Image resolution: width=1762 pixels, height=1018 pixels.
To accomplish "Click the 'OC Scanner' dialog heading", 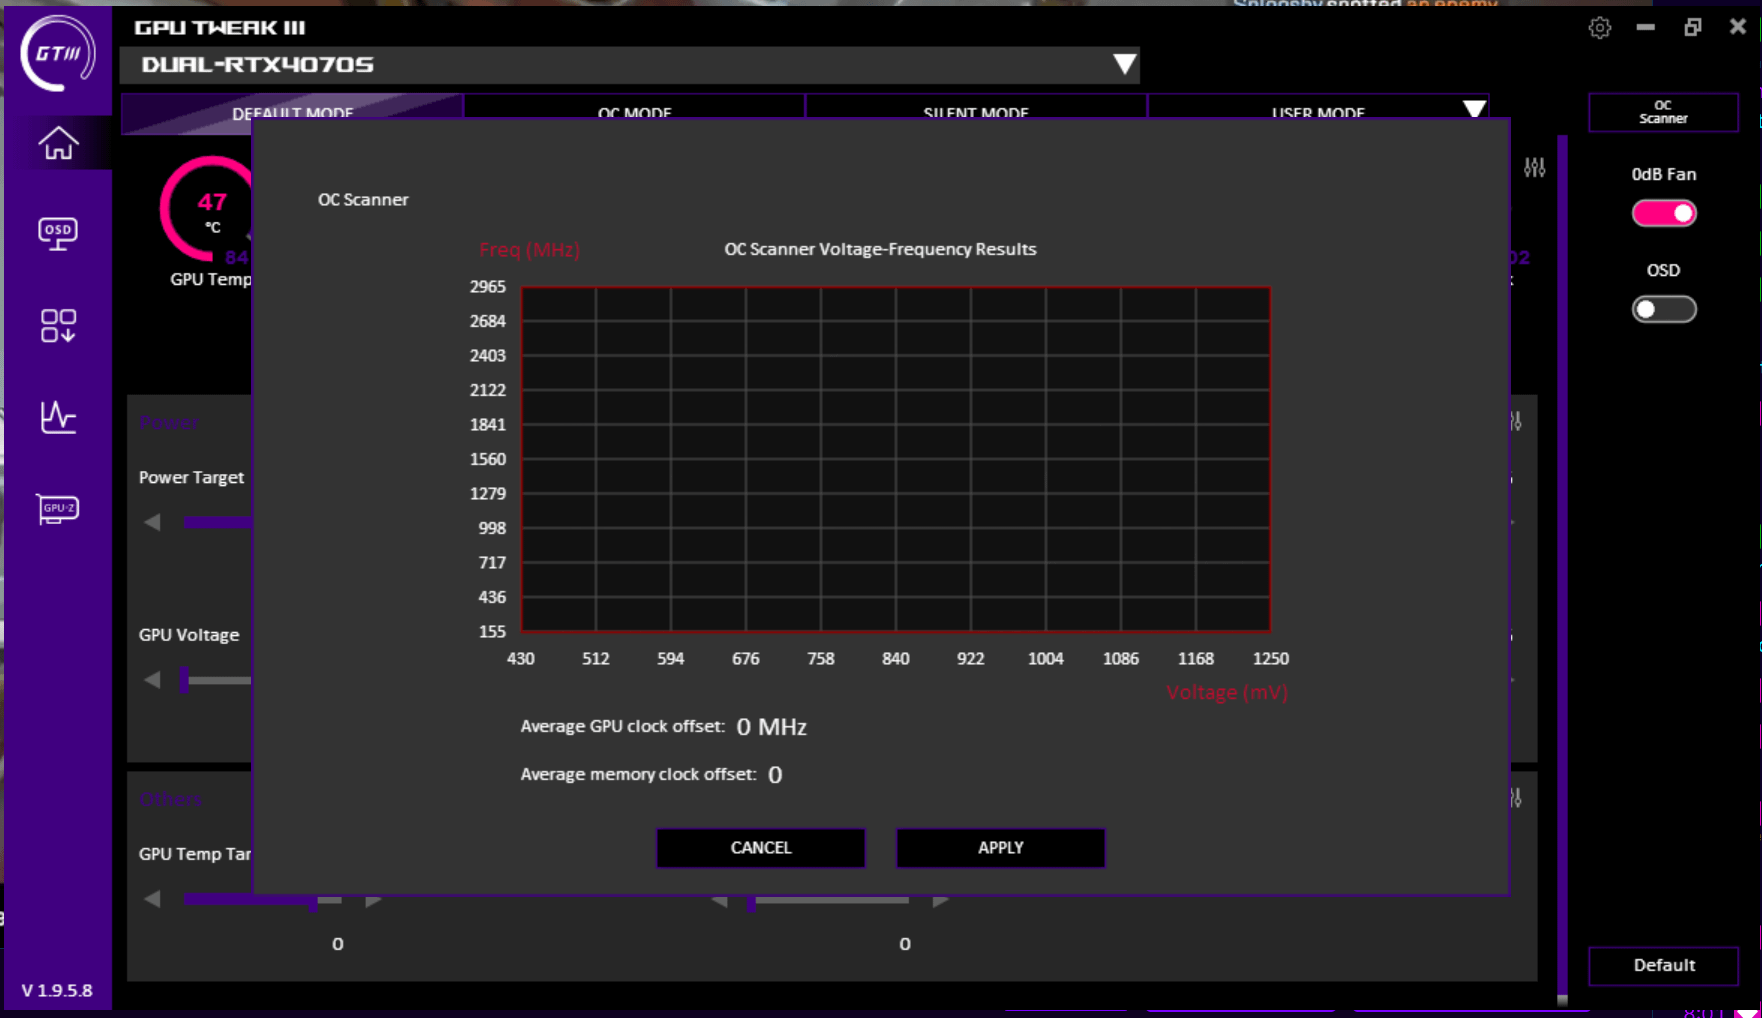I will point(363,200).
